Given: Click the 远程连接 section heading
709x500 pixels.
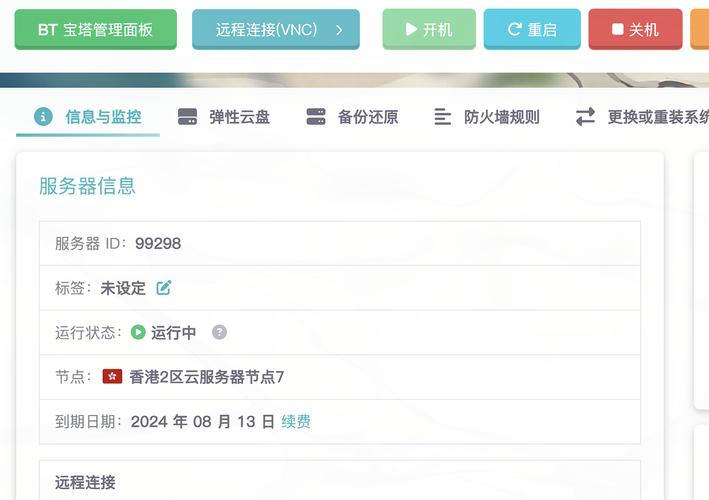Looking at the screenshot, I should (85, 482).
